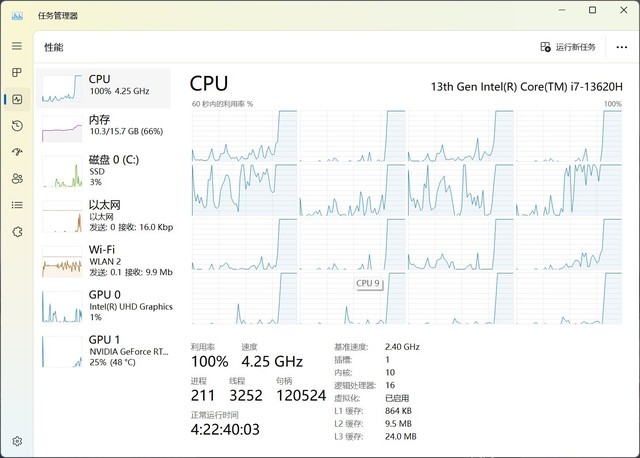Open the Details list icon
Viewport: 640px width, 458px height.
(x=17, y=205)
